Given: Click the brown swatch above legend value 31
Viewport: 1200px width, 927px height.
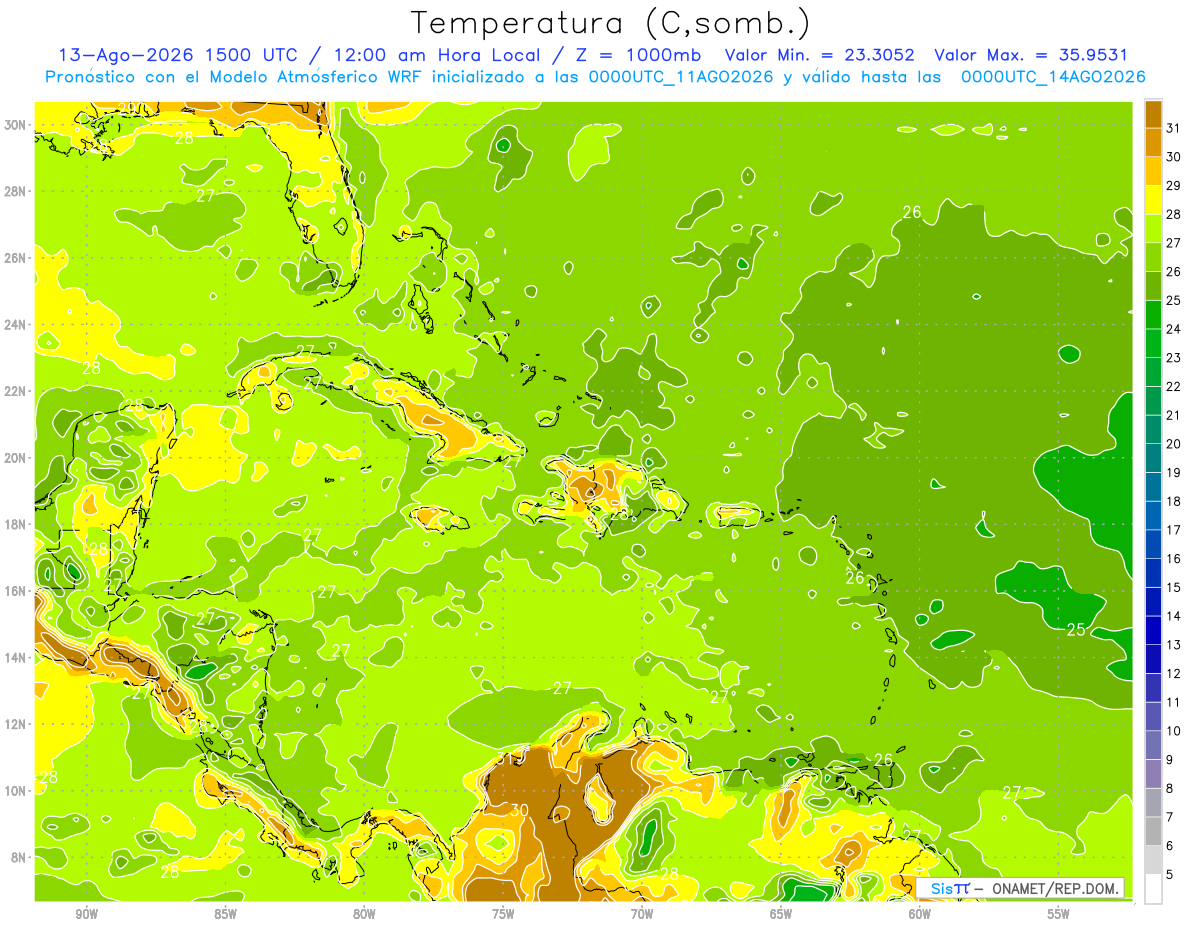Looking at the screenshot, I should click(x=1153, y=114).
